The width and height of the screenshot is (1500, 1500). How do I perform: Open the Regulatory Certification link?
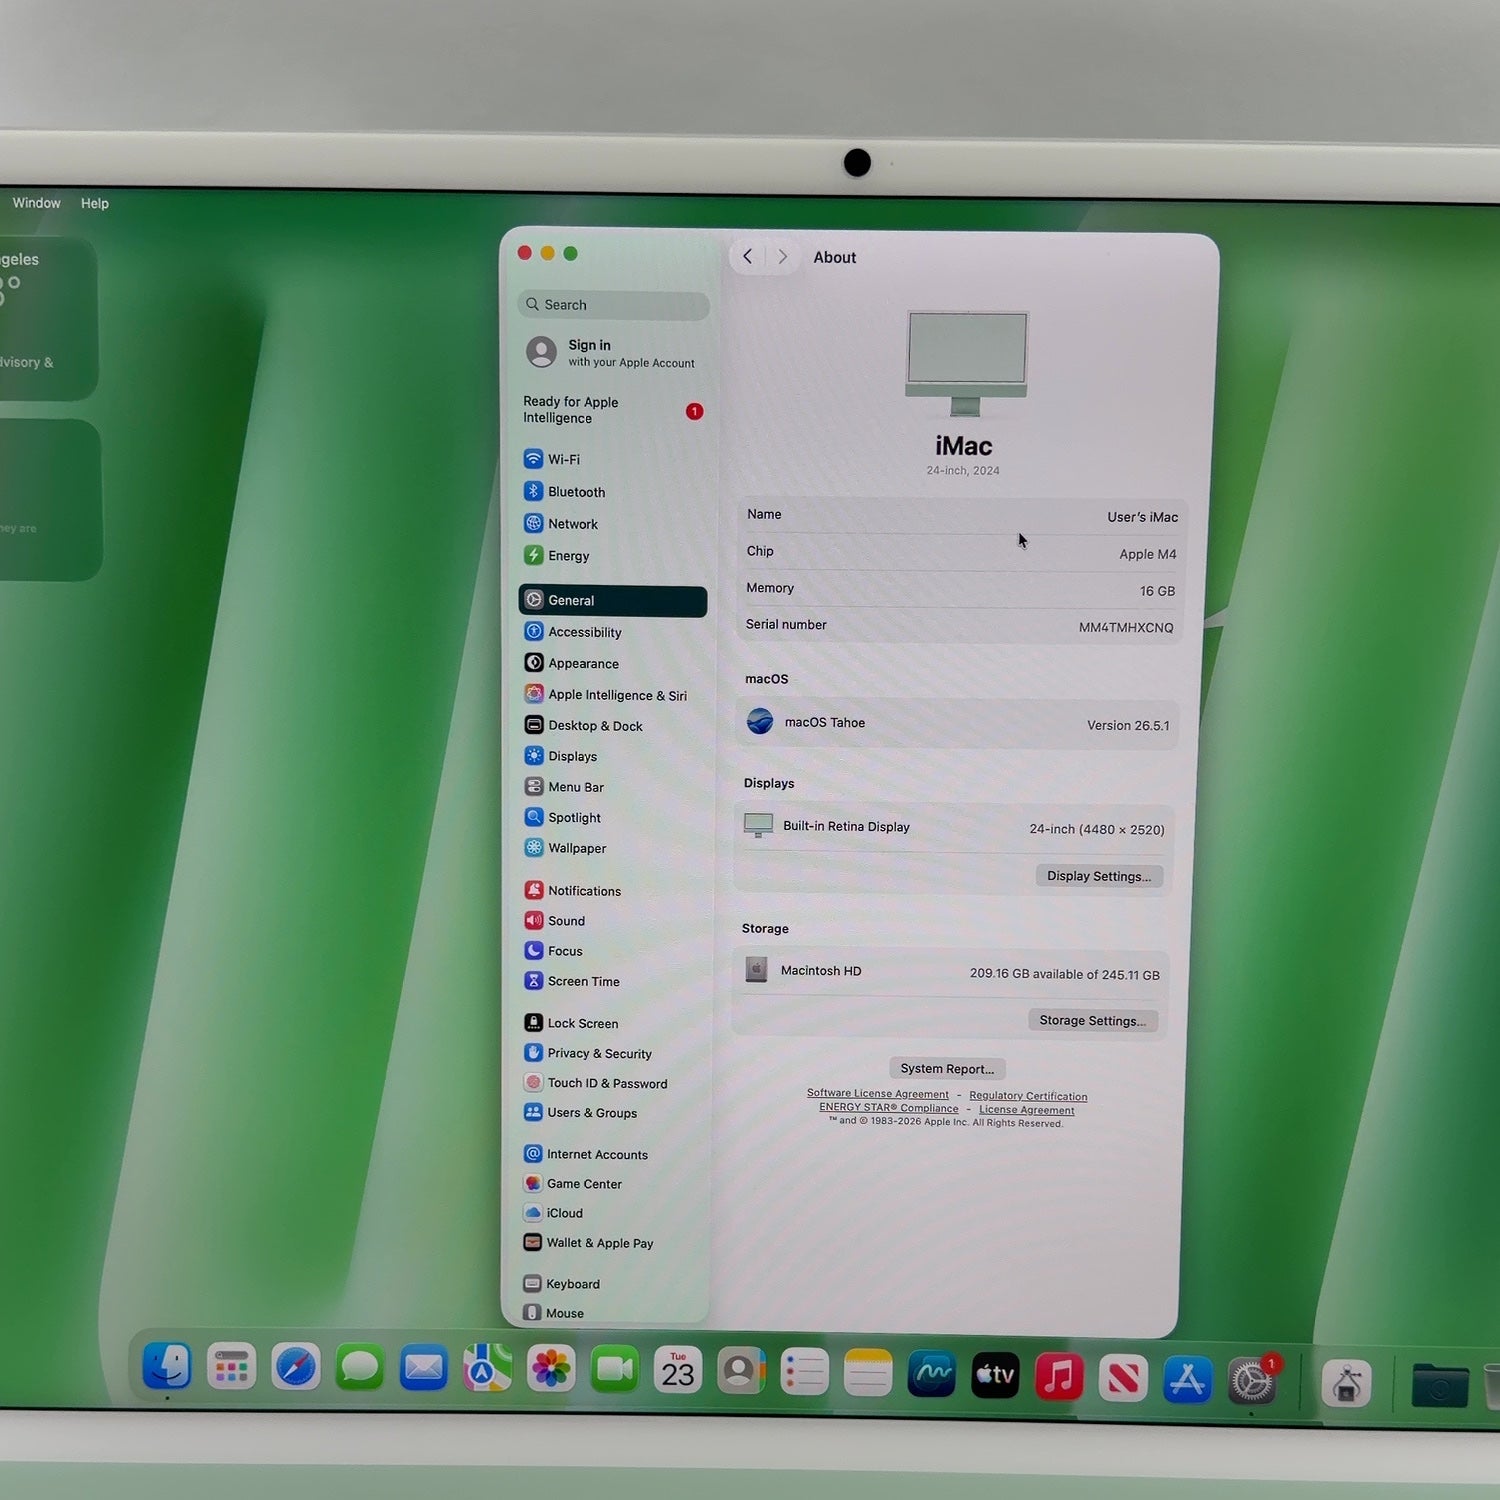point(1028,1096)
